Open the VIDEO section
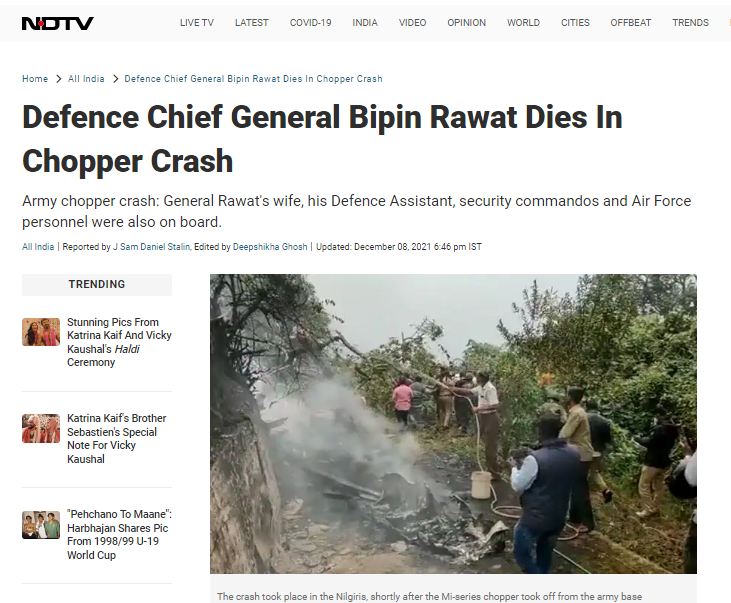Image resolution: width=731 pixels, height=603 pixels. coord(413,22)
